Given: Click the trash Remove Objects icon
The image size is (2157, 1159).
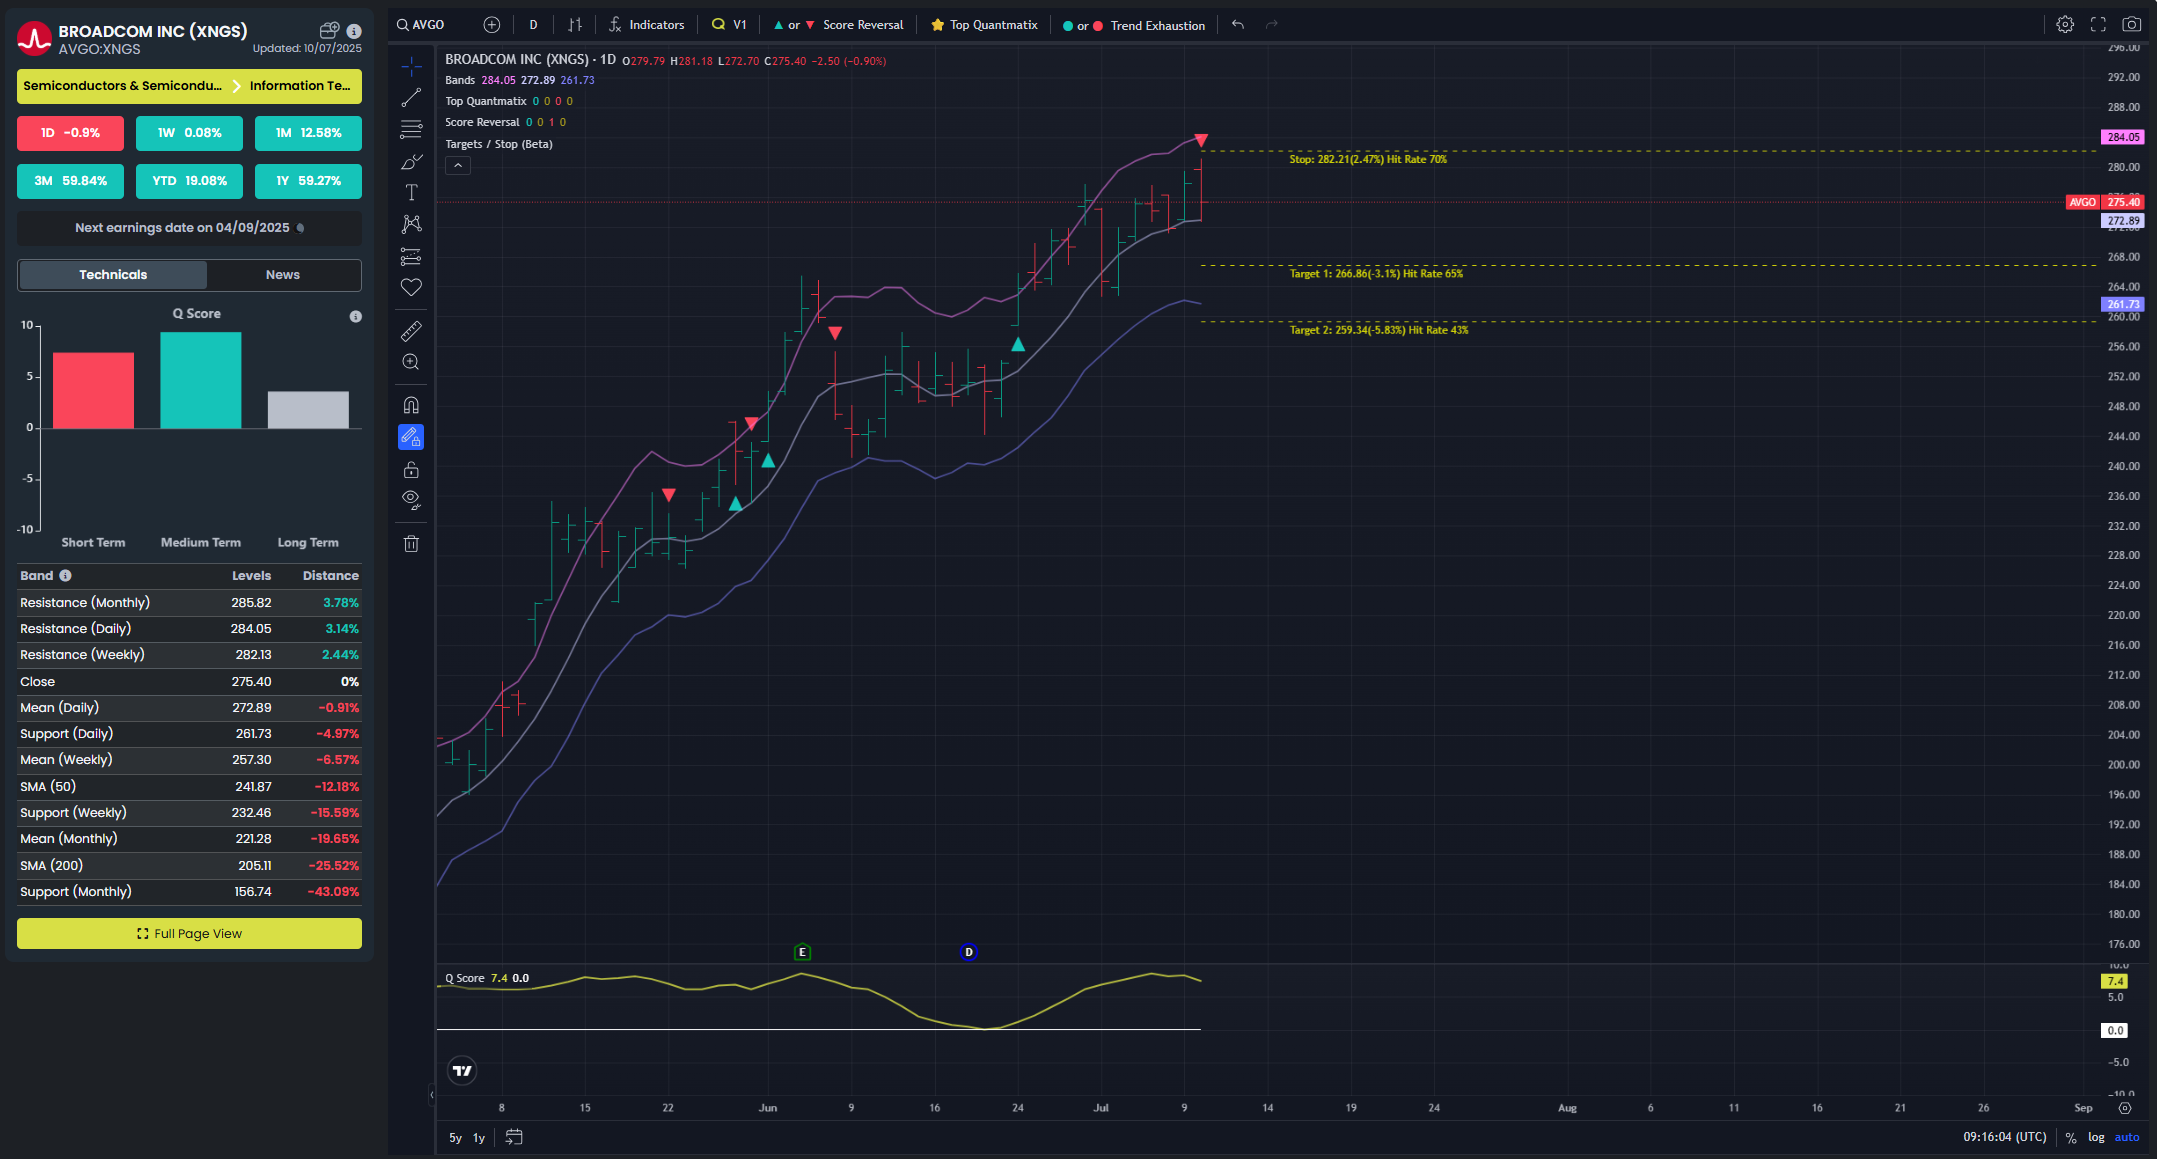Looking at the screenshot, I should click(x=411, y=544).
